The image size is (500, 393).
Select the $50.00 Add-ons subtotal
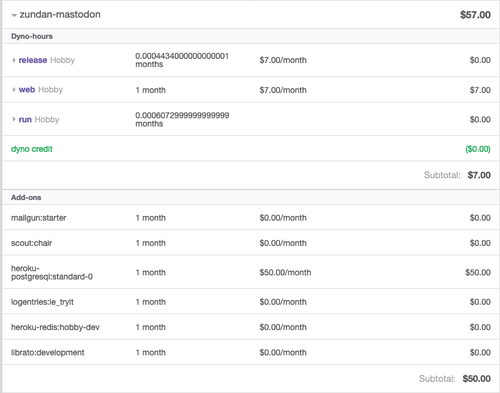tap(476, 379)
